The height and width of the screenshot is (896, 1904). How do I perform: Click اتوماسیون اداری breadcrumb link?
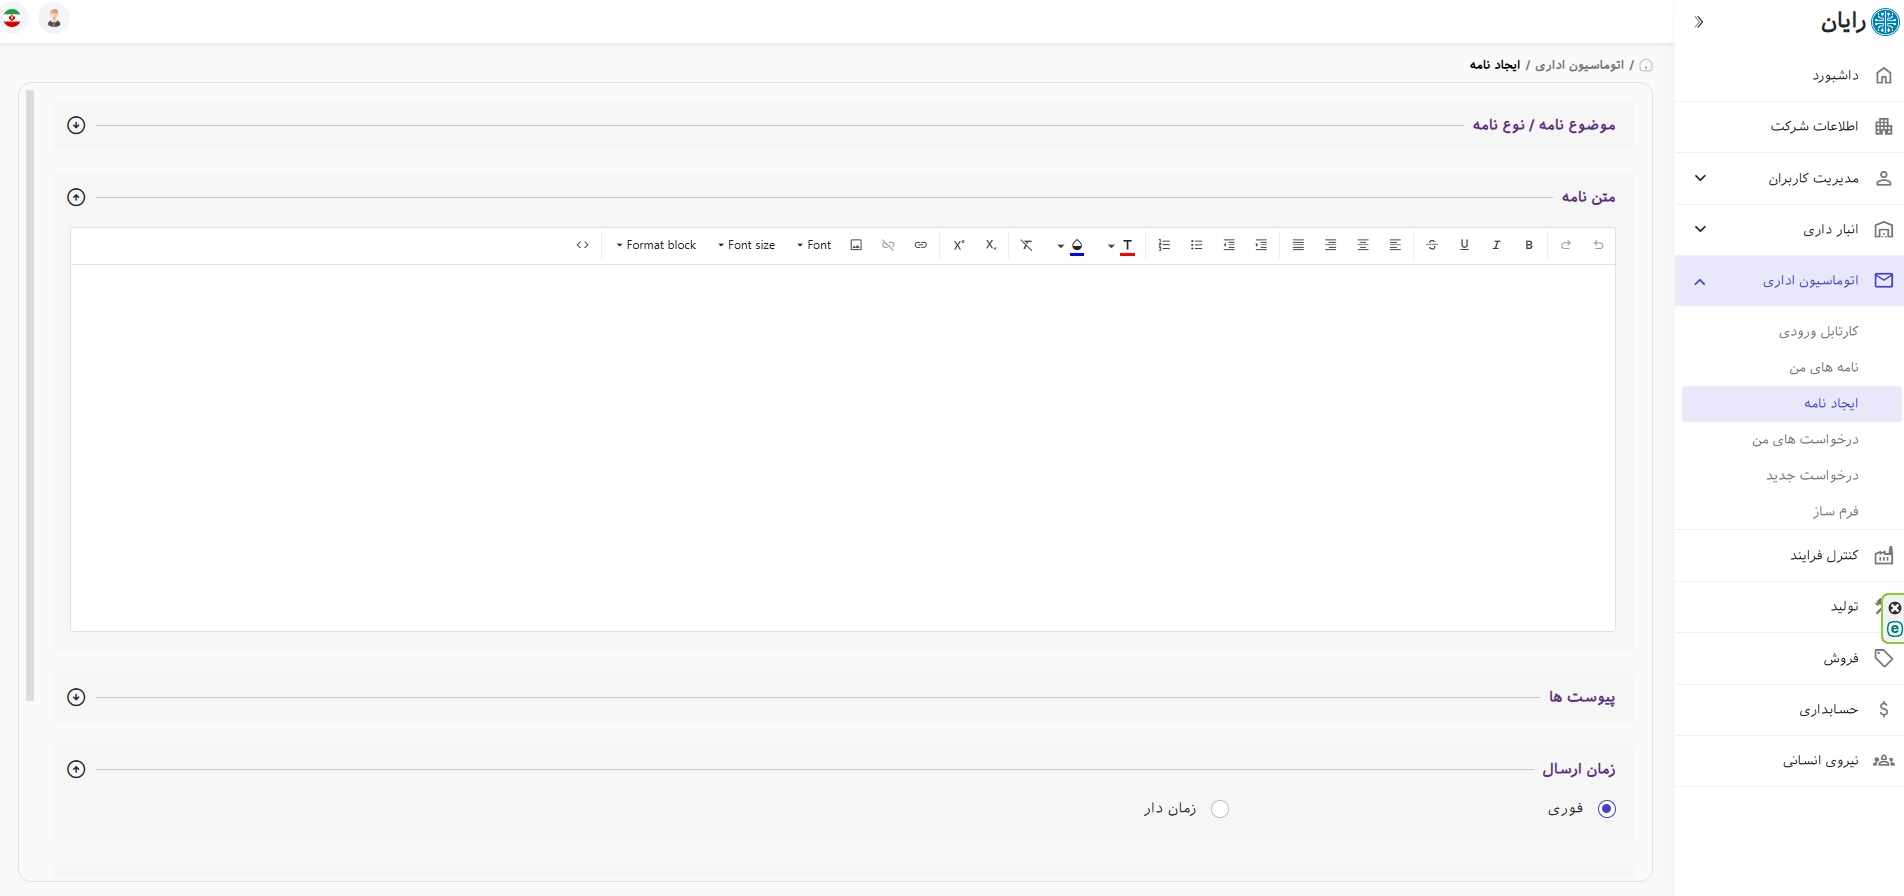pos(1579,65)
